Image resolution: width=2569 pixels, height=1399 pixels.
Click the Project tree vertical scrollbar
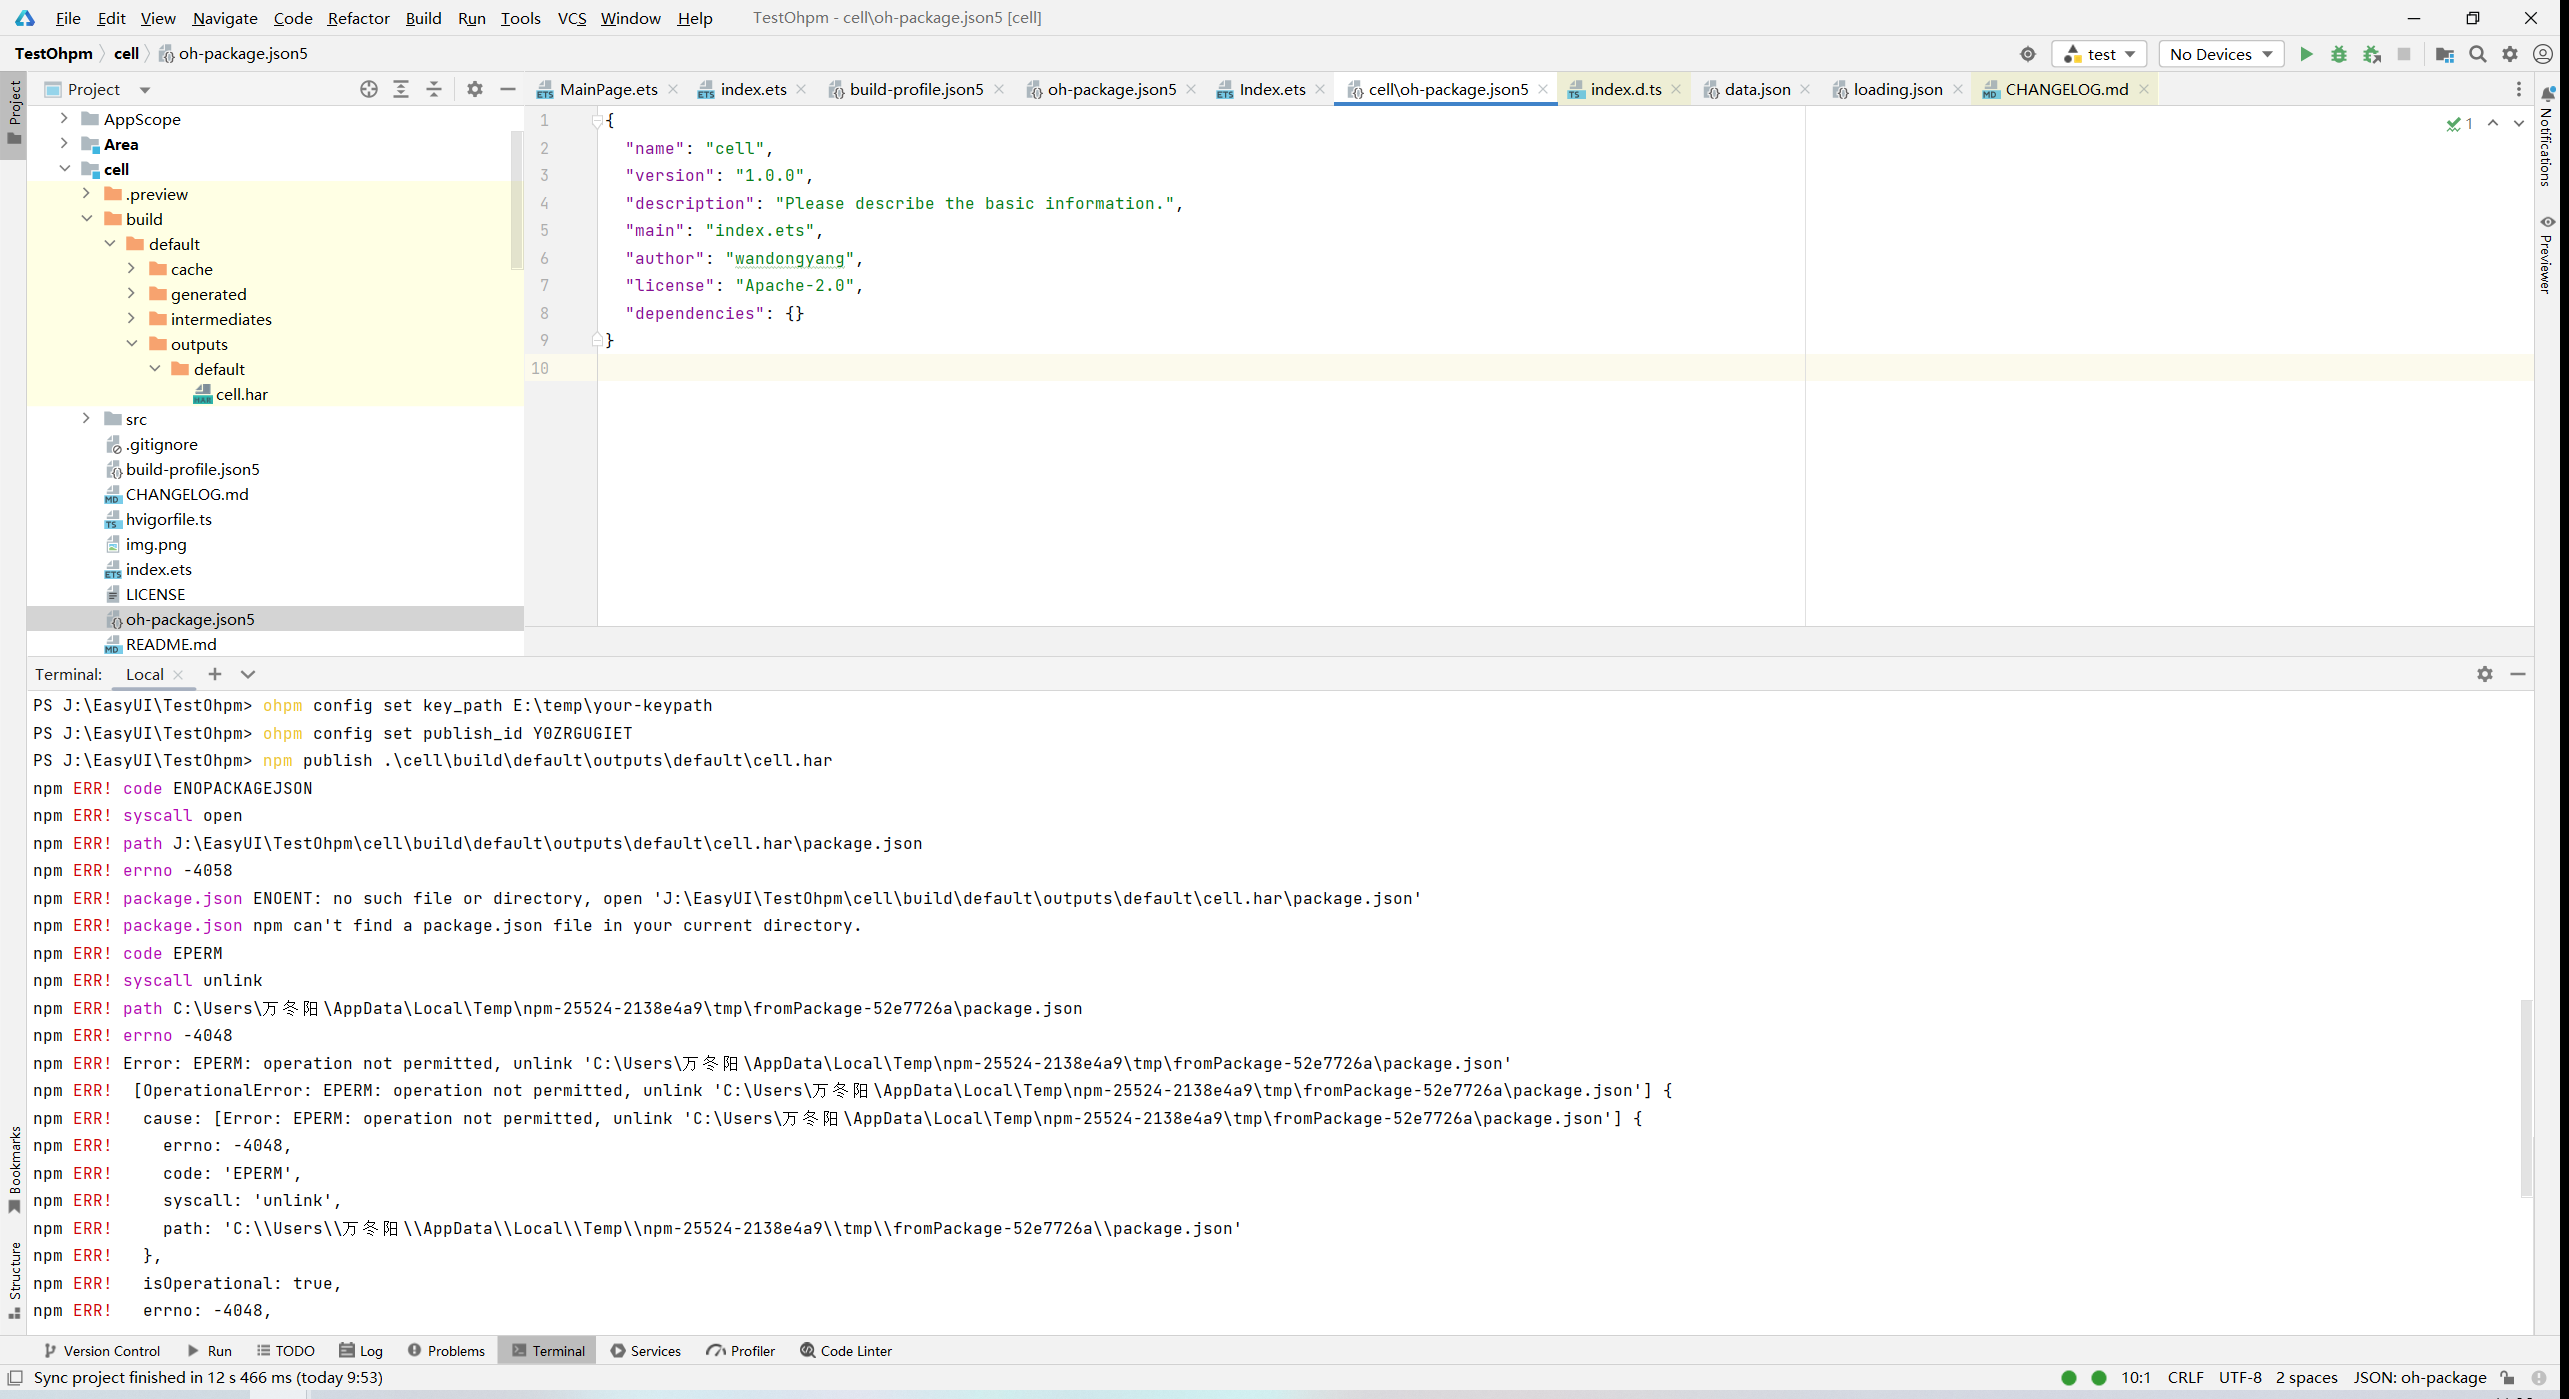517,200
